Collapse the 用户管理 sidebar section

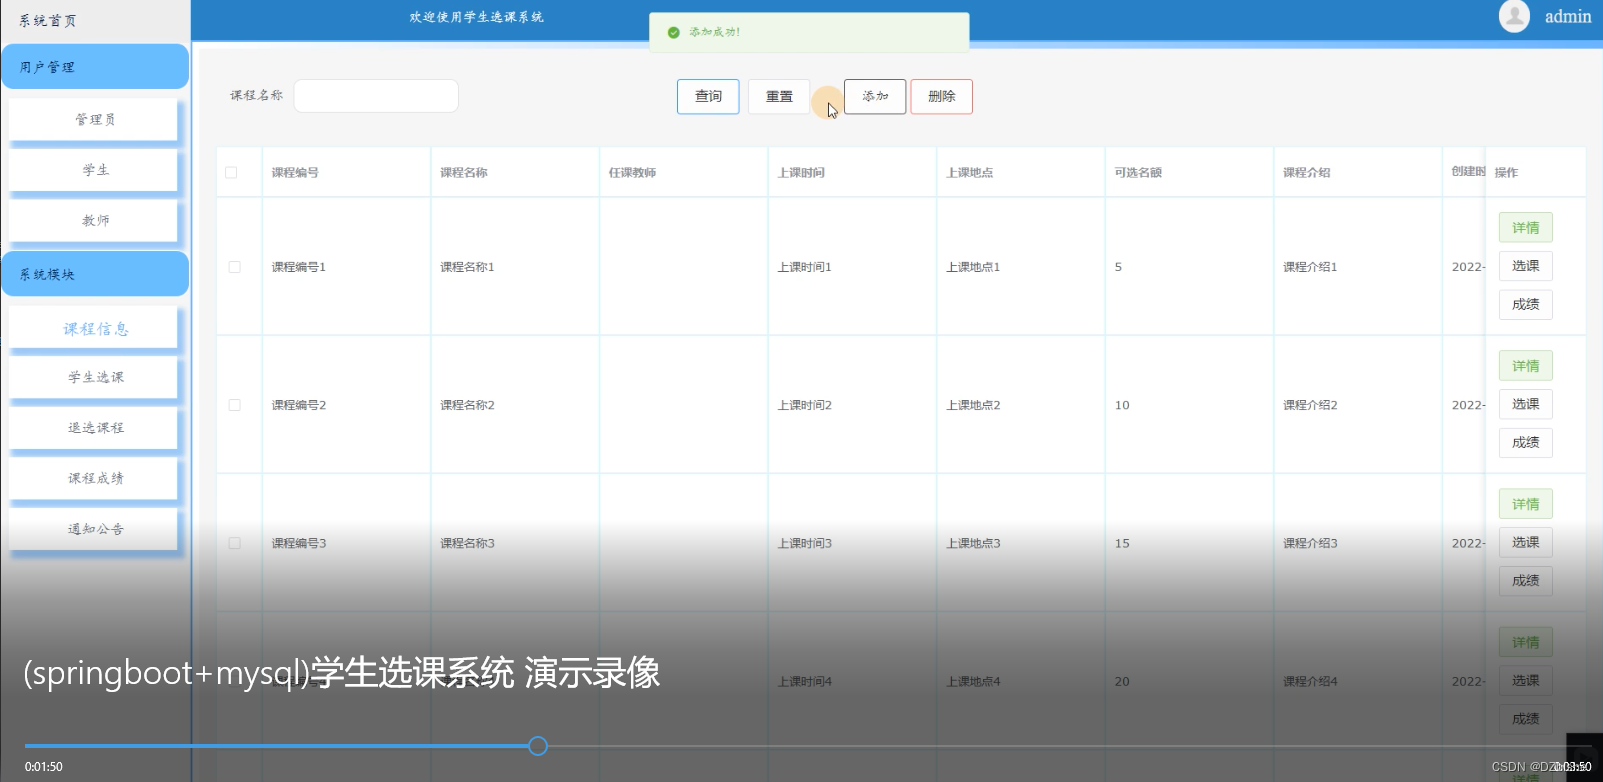[95, 67]
